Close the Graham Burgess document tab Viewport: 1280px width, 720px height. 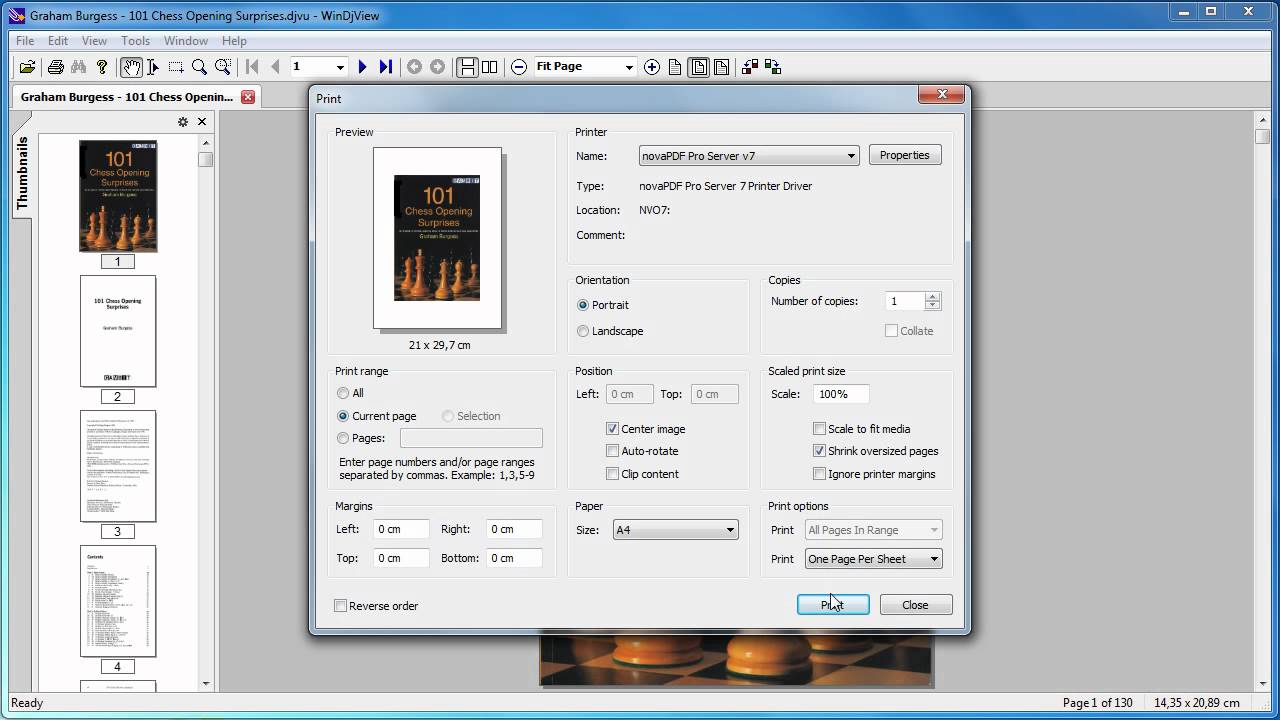coord(248,97)
